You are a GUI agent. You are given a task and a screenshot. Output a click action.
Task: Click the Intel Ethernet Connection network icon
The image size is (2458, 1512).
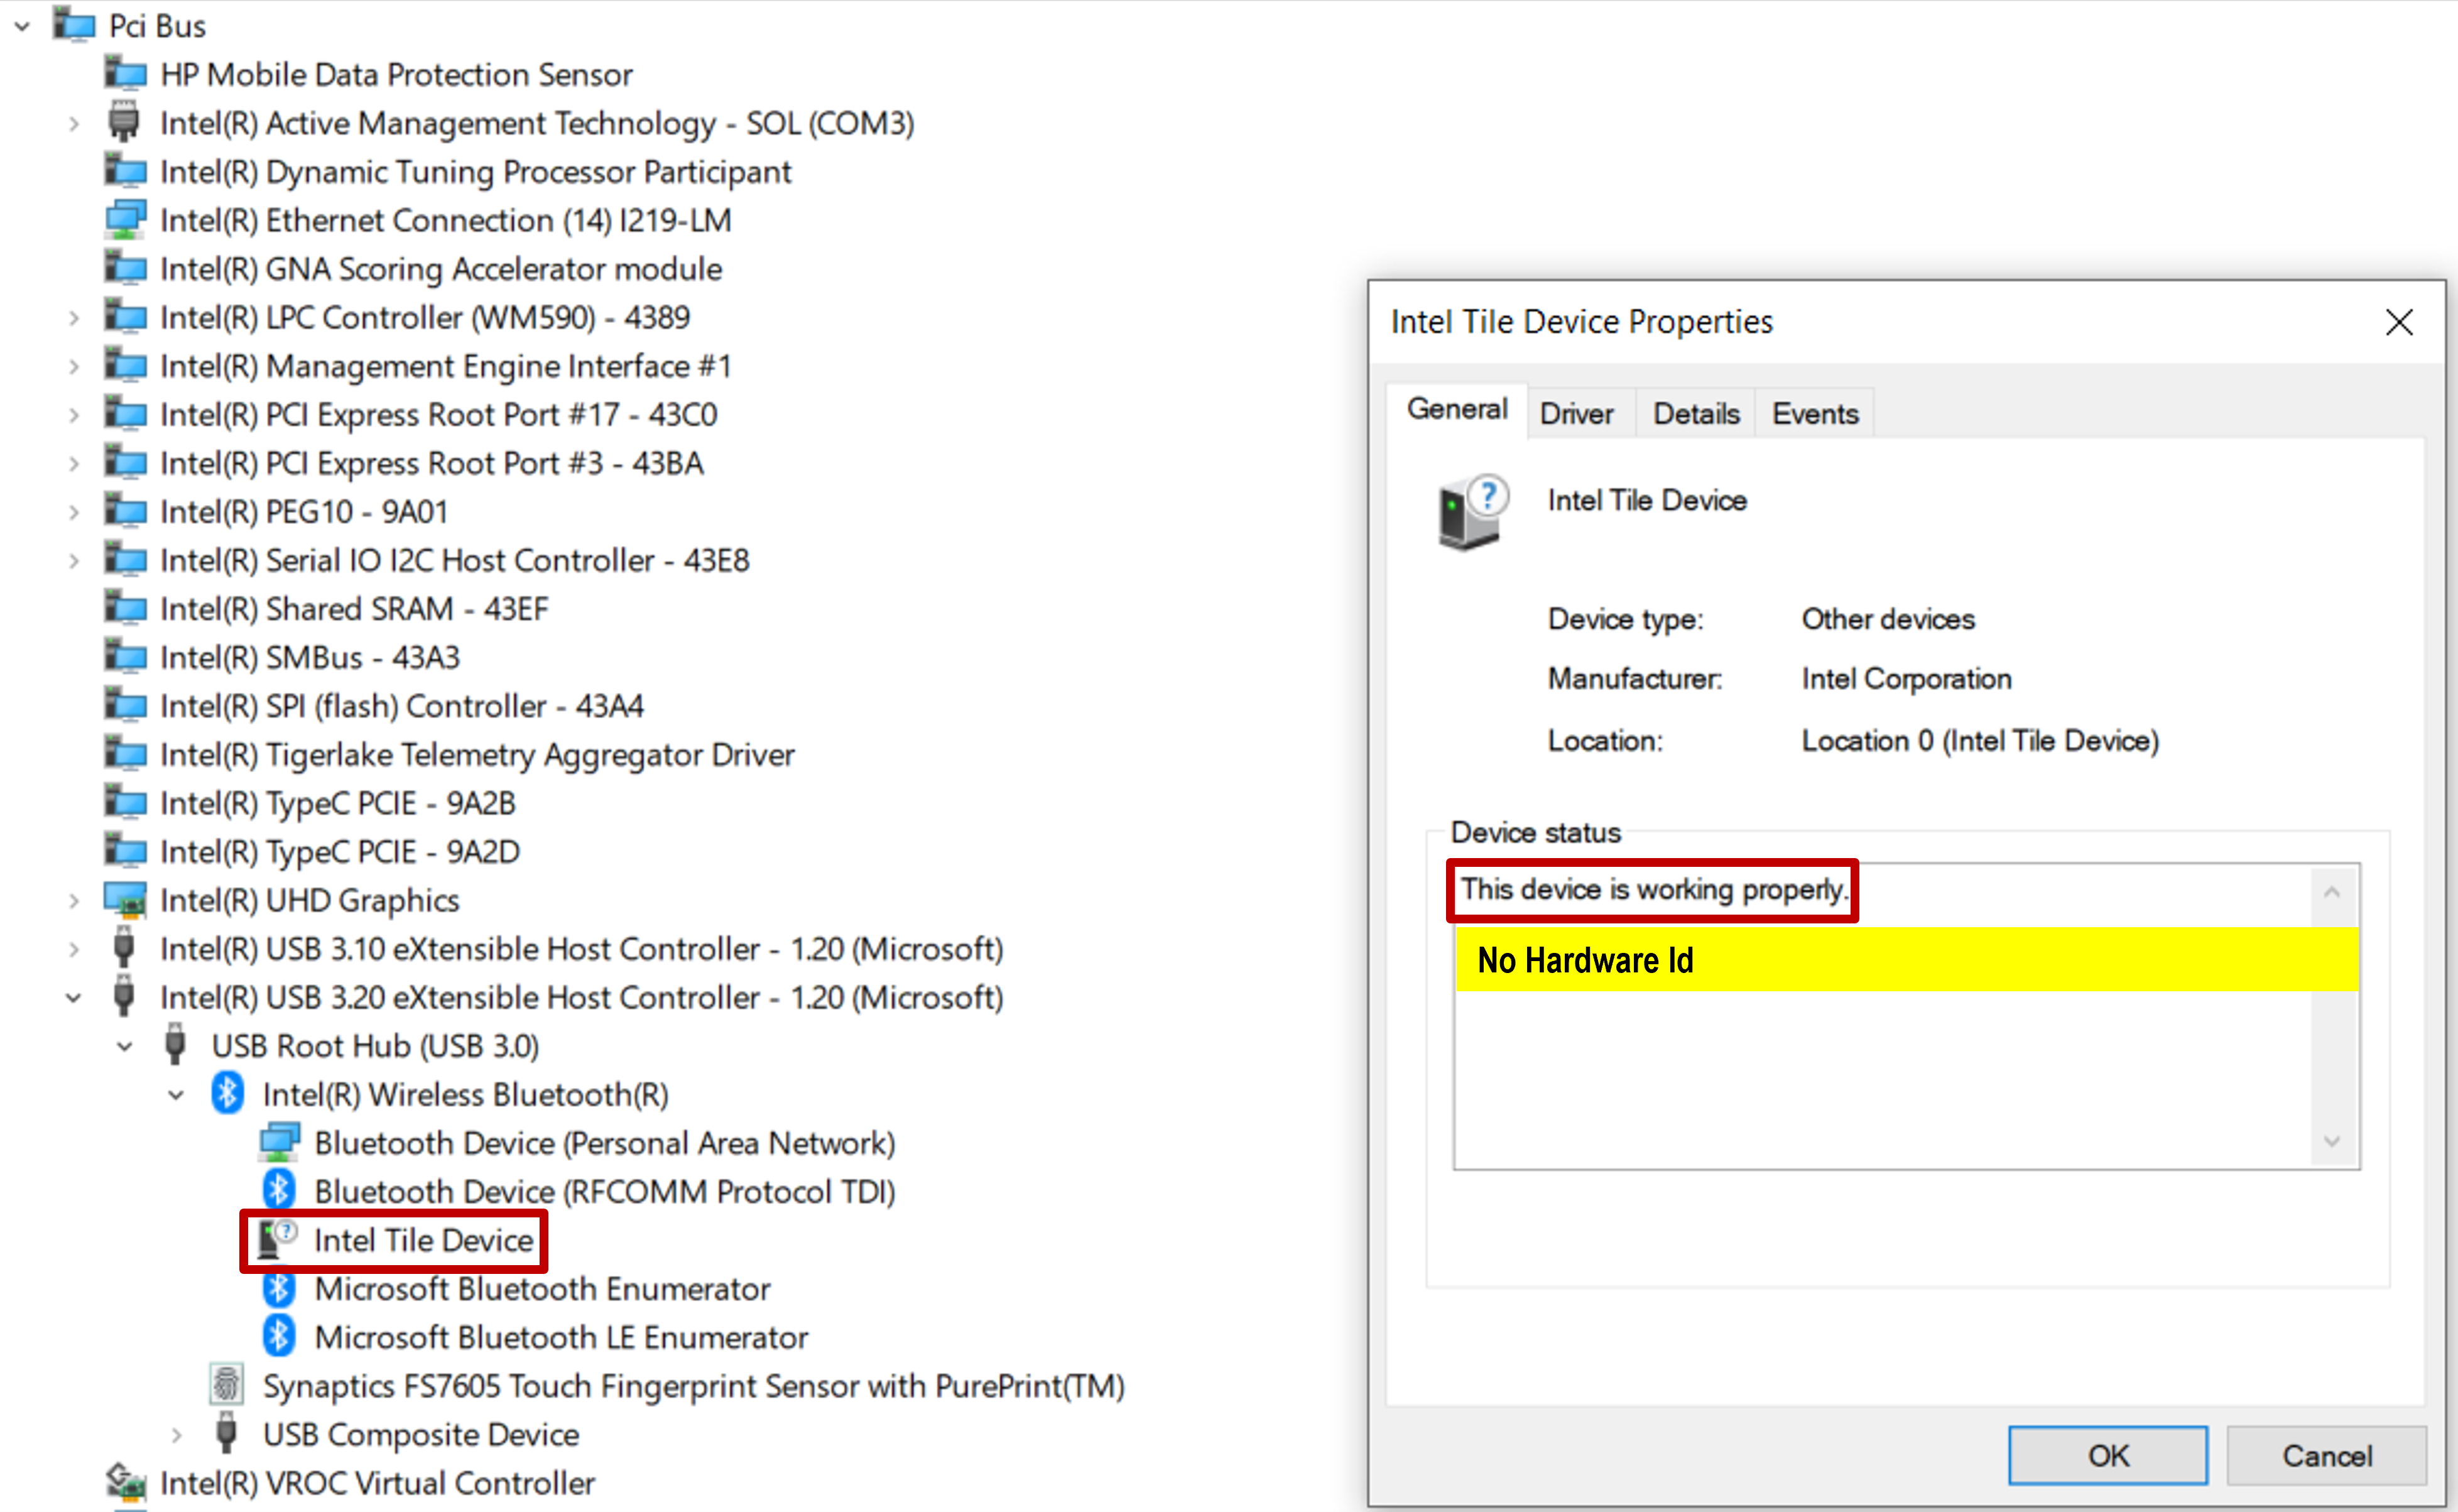pos(125,220)
